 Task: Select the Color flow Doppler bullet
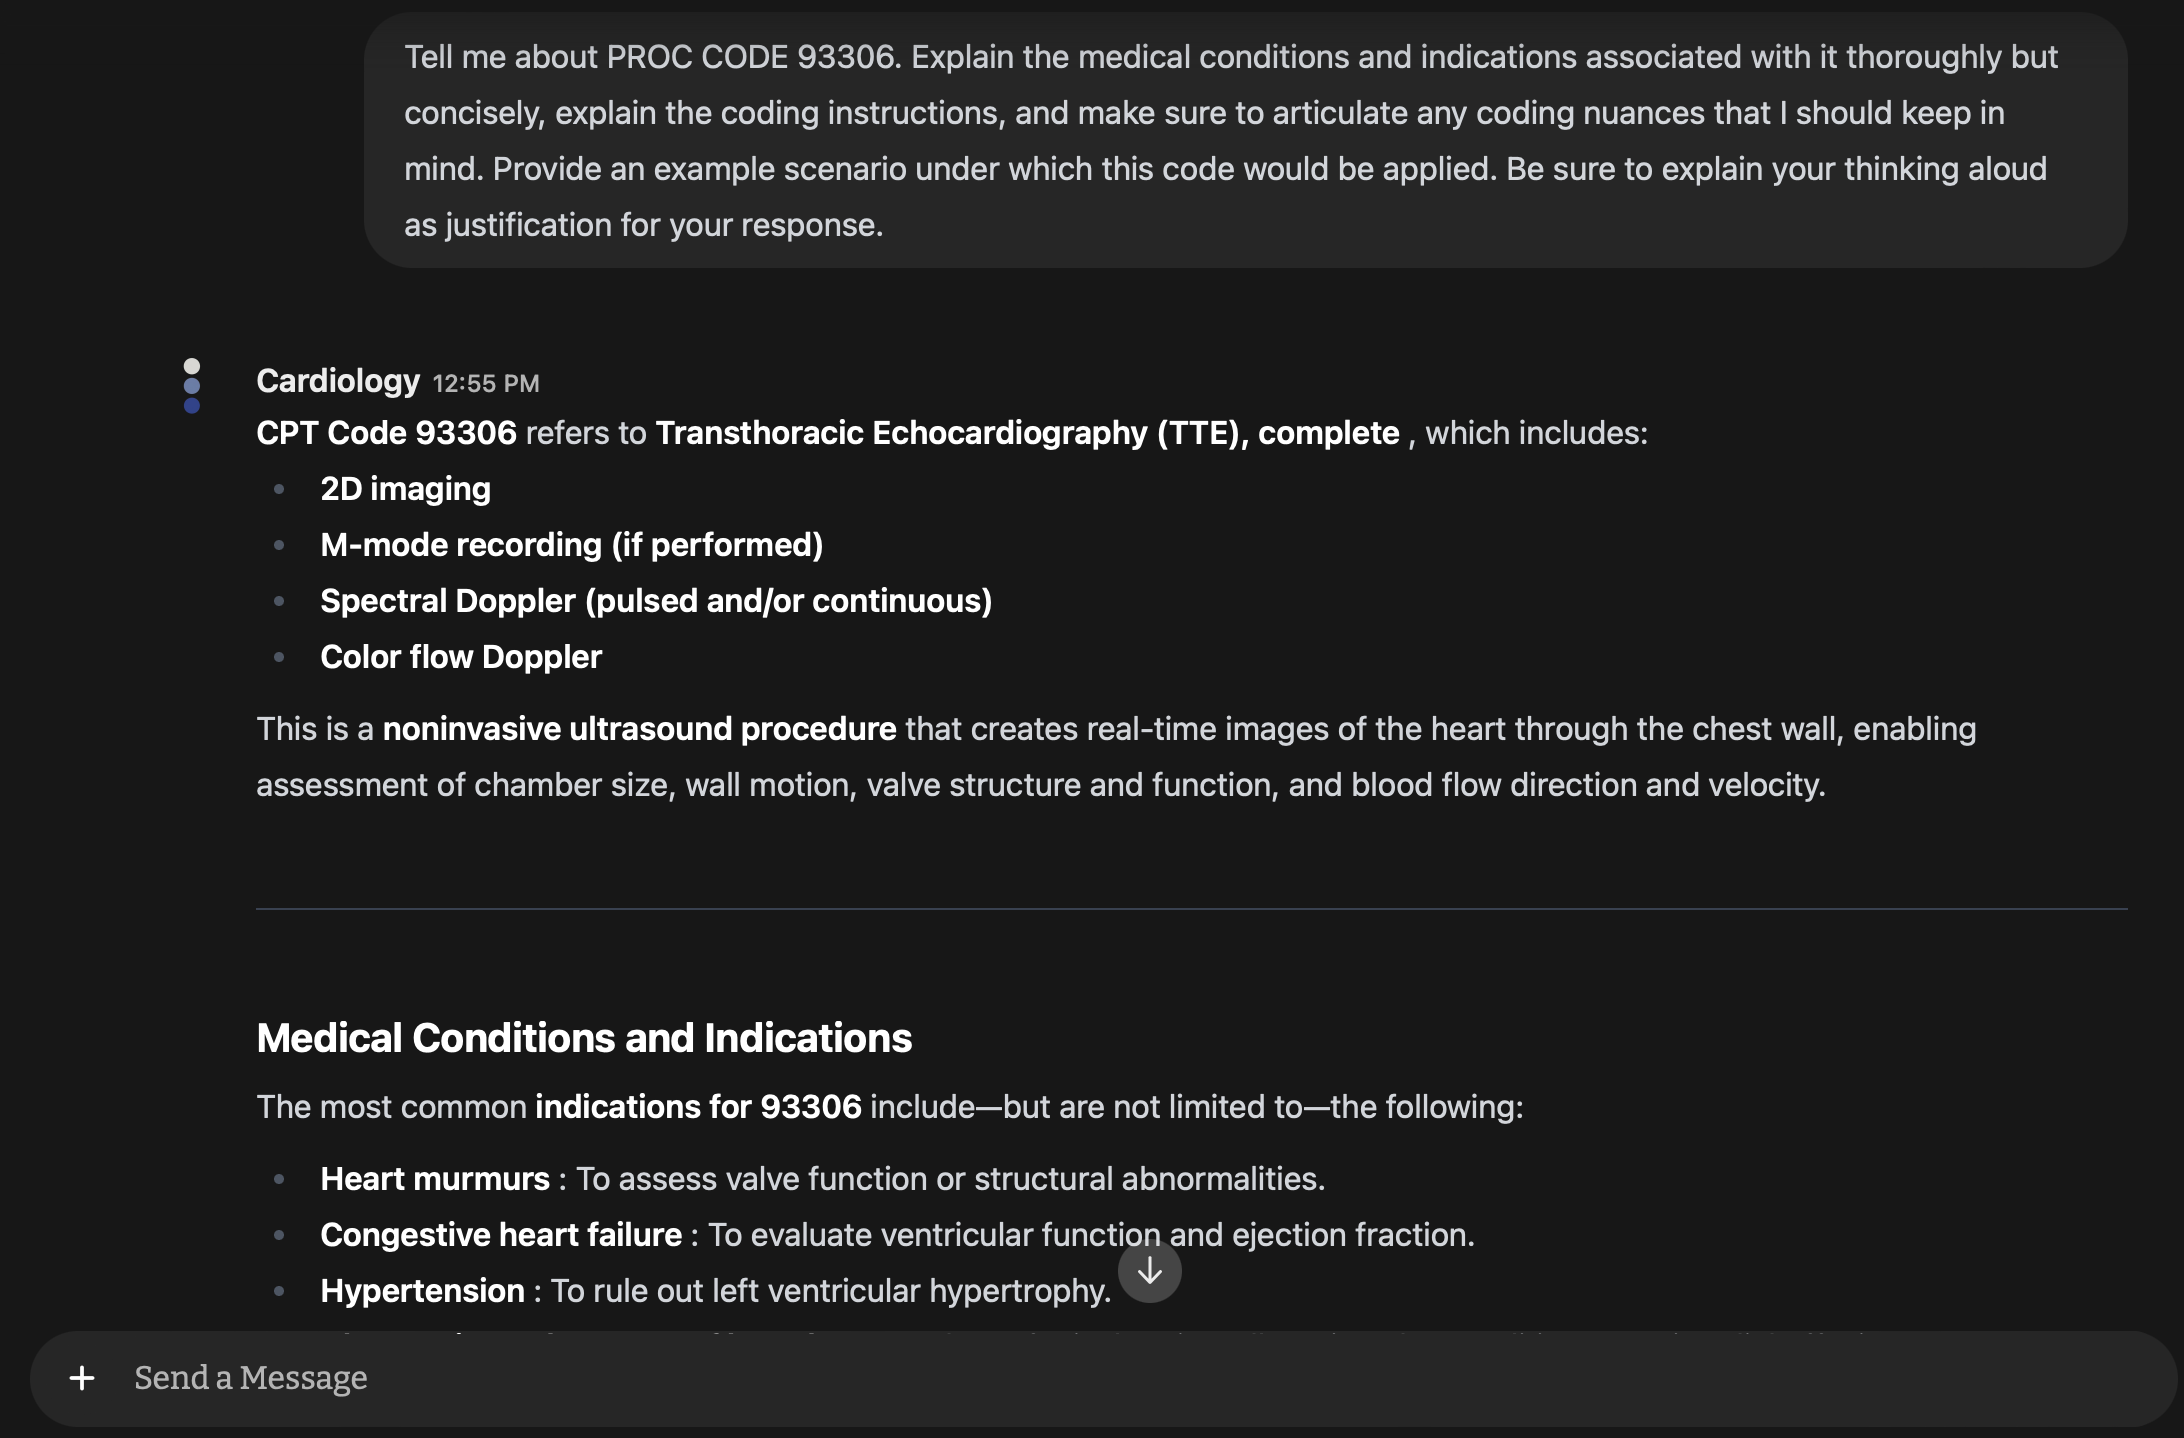pyautogui.click(x=461, y=657)
